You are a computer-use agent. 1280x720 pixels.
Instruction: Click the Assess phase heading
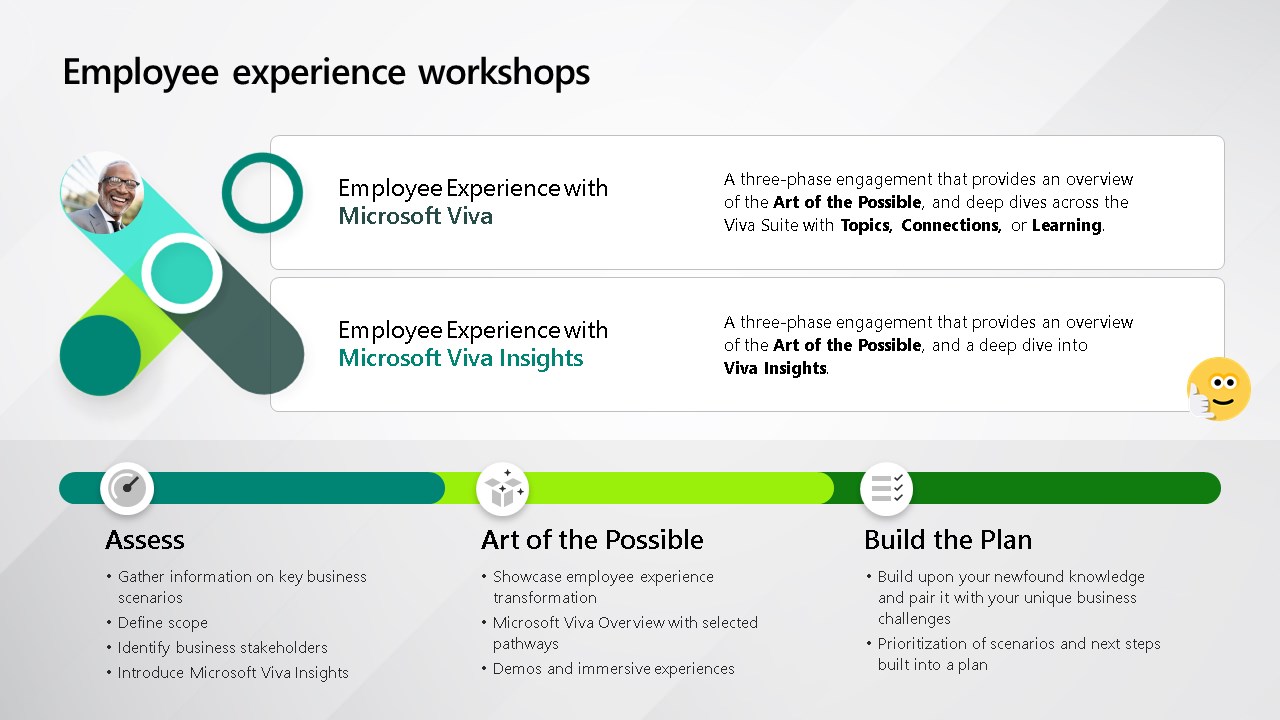coord(145,540)
